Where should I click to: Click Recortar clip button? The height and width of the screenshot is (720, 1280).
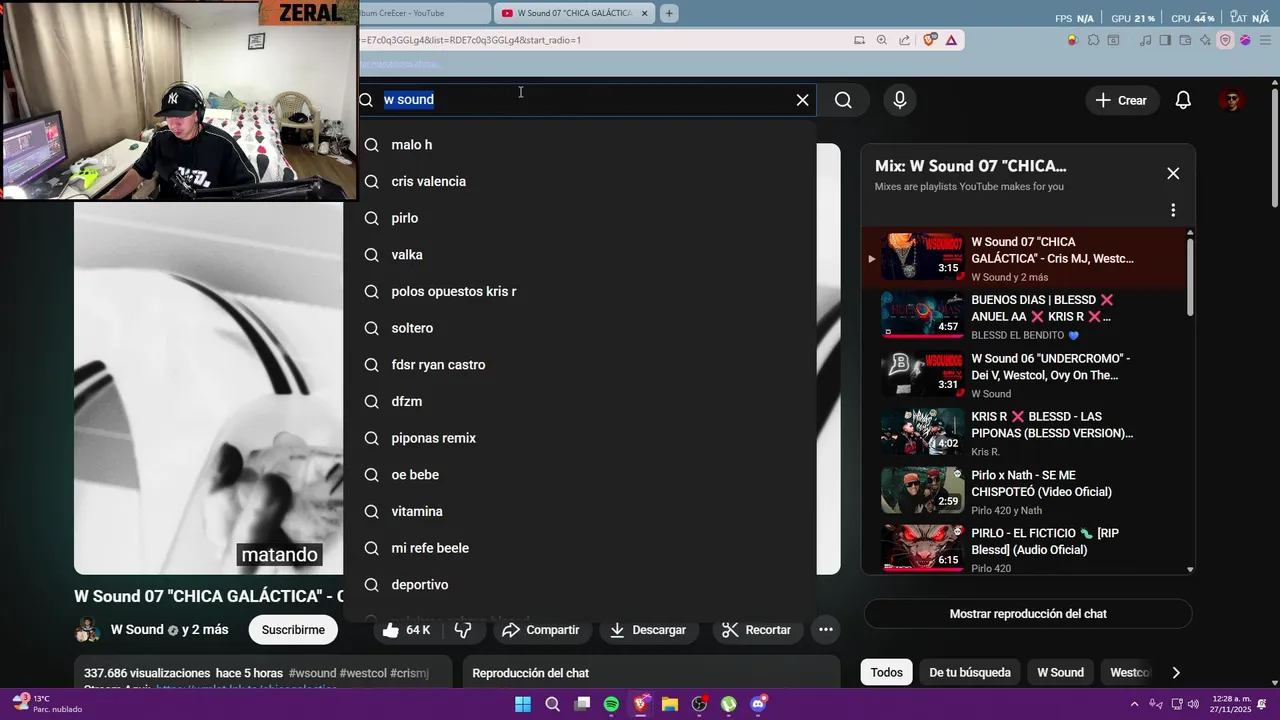[756, 630]
